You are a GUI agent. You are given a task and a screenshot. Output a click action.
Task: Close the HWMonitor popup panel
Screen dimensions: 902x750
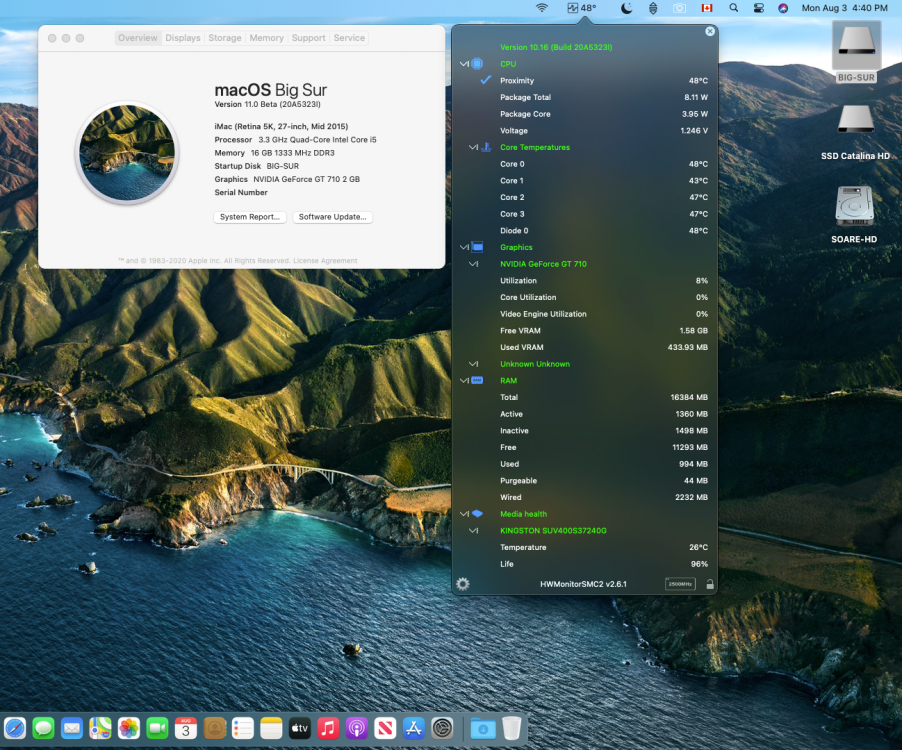(710, 31)
